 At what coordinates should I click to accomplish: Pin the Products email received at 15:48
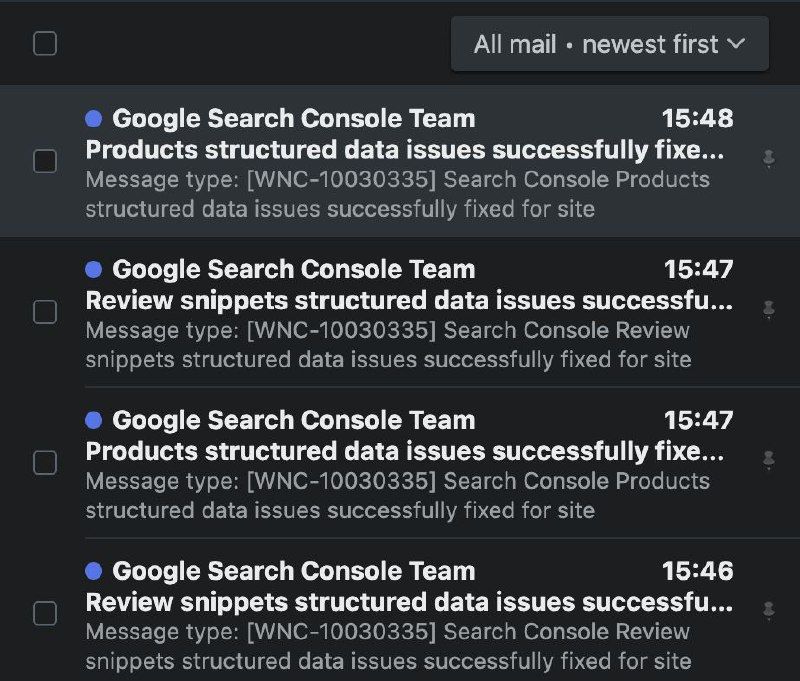768,159
